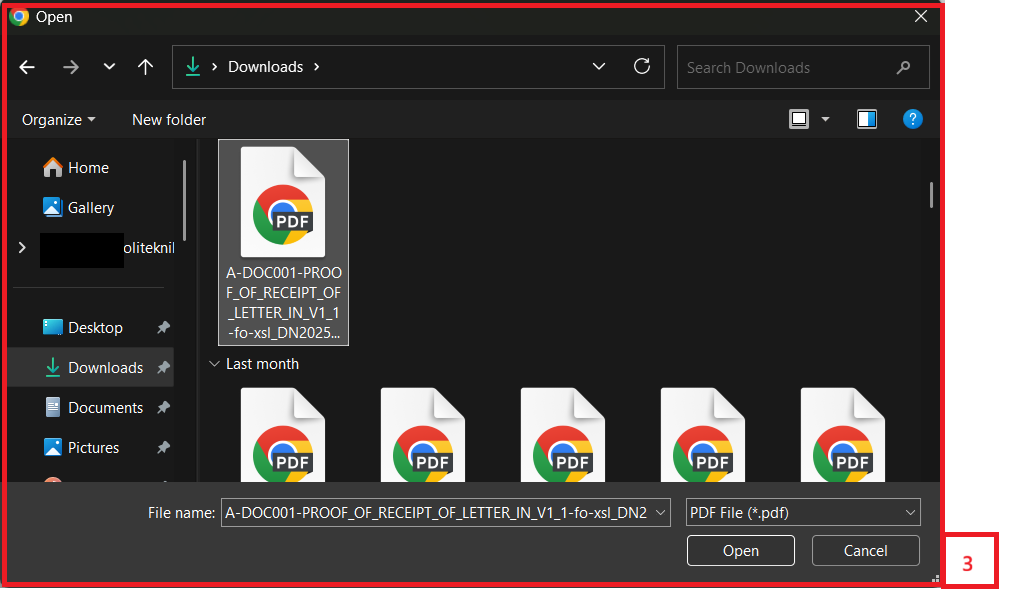Toggle the preview pane icon

867,119
